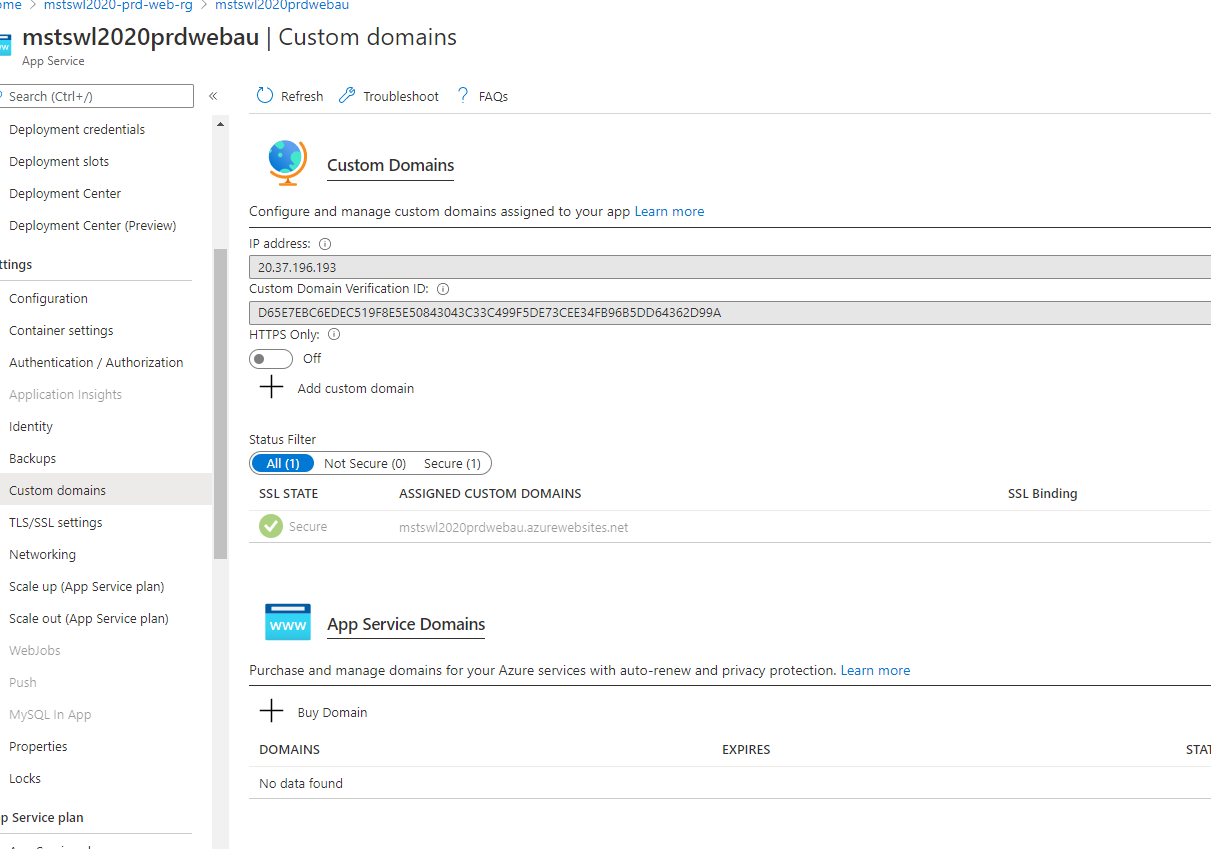
Task: Click the SSL Binding column header
Action: [1042, 494]
